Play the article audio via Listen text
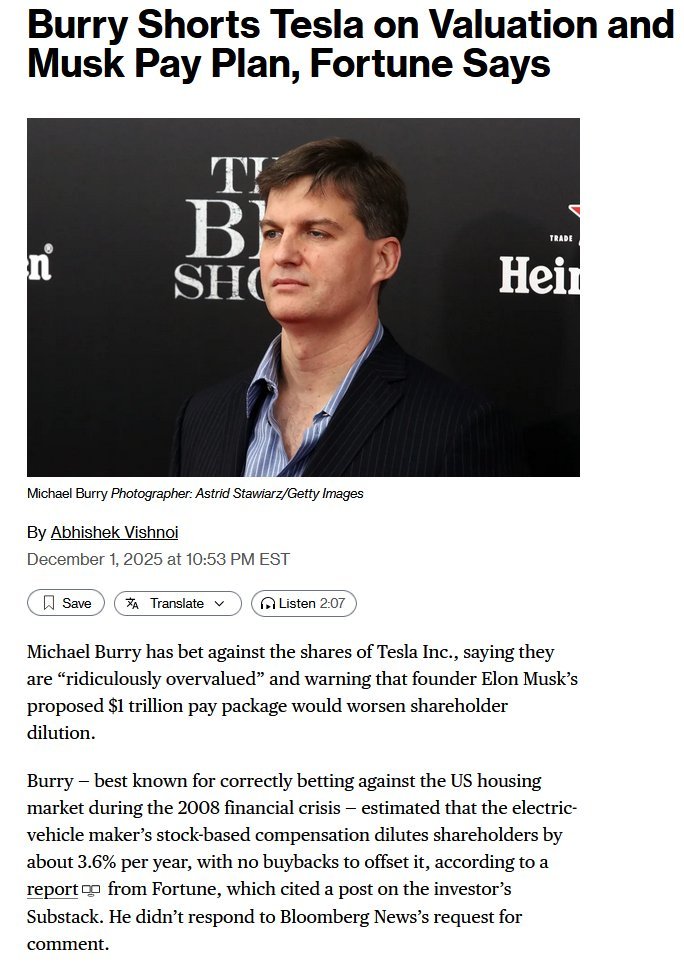 point(297,603)
